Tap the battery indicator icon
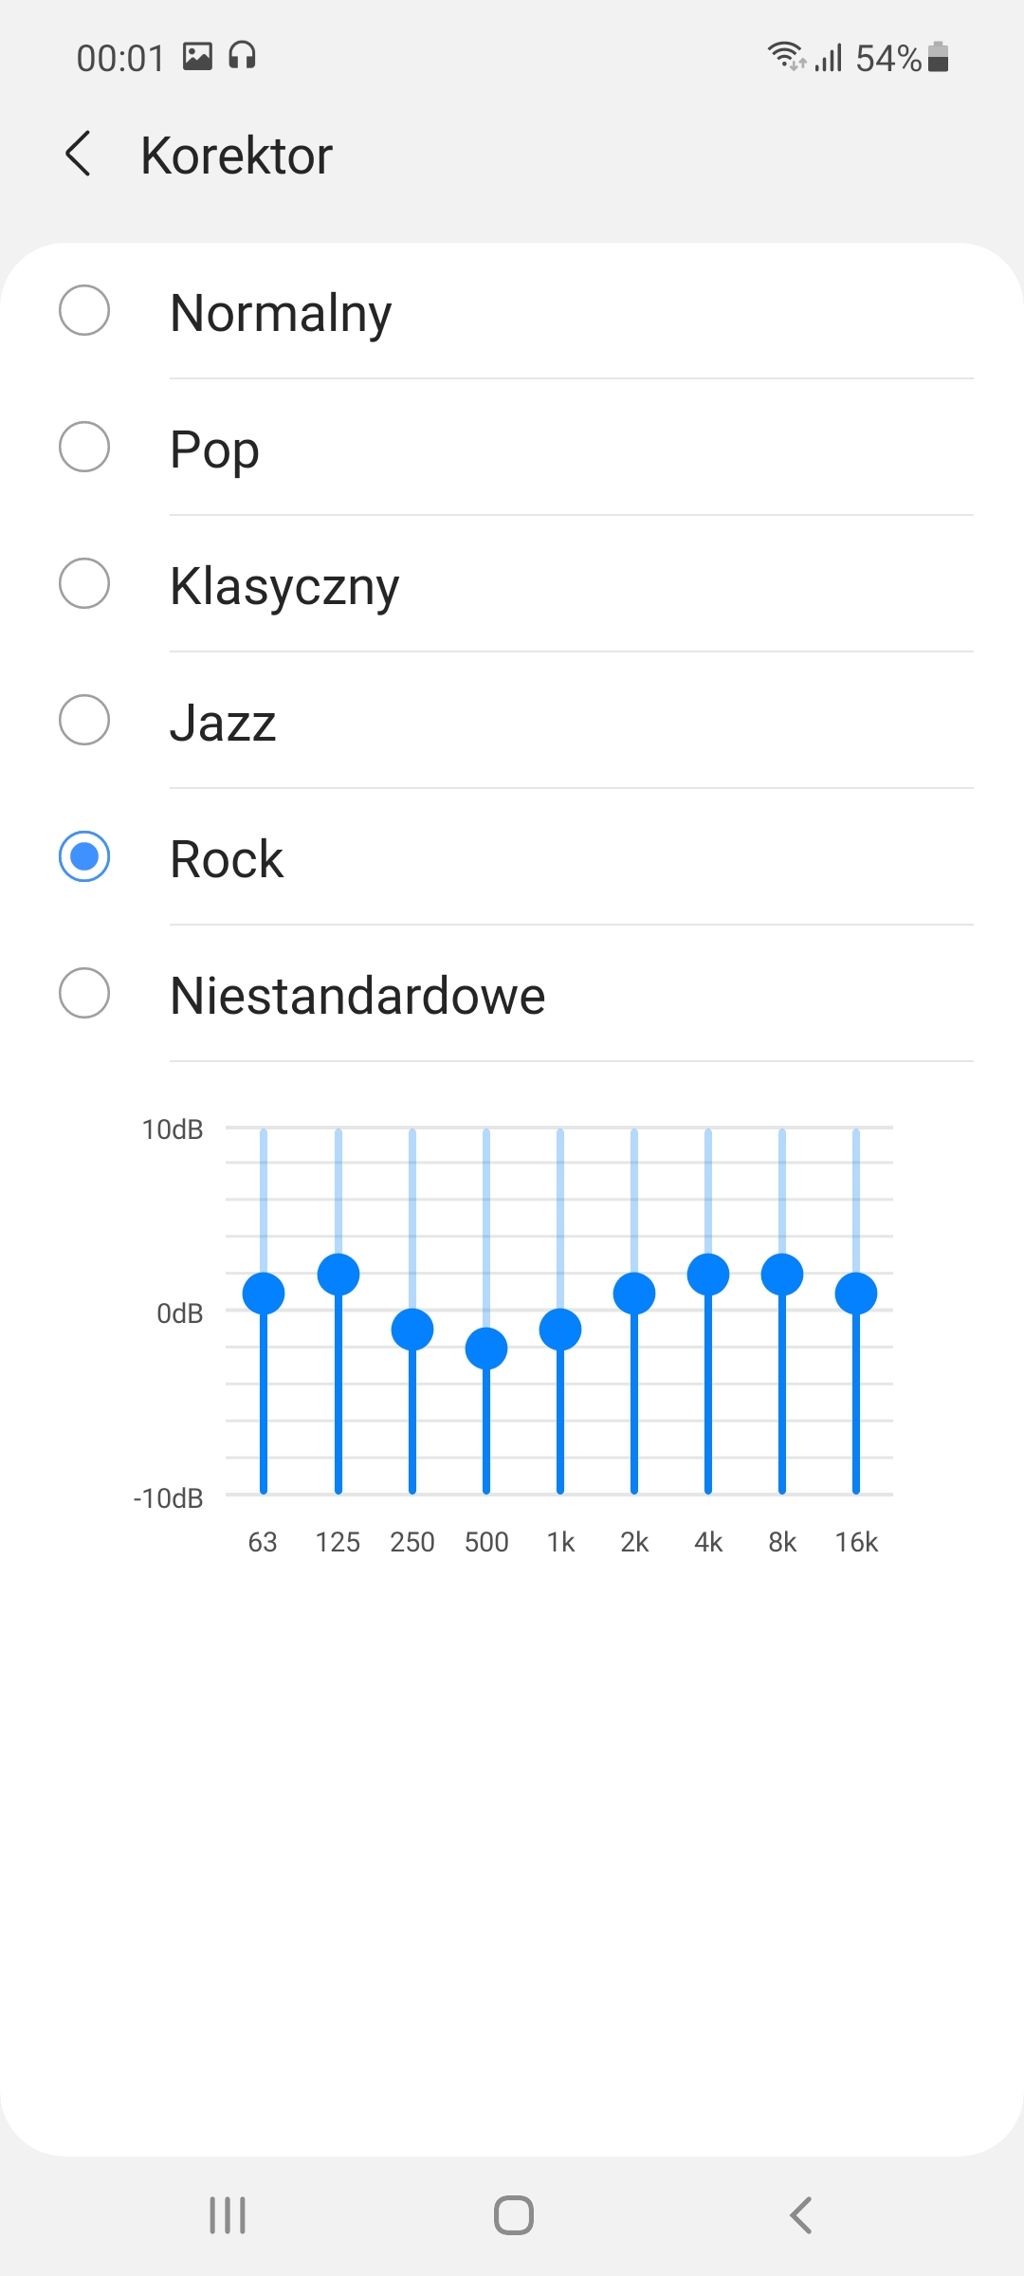Screen dimensions: 1024x2276 click(x=938, y=57)
